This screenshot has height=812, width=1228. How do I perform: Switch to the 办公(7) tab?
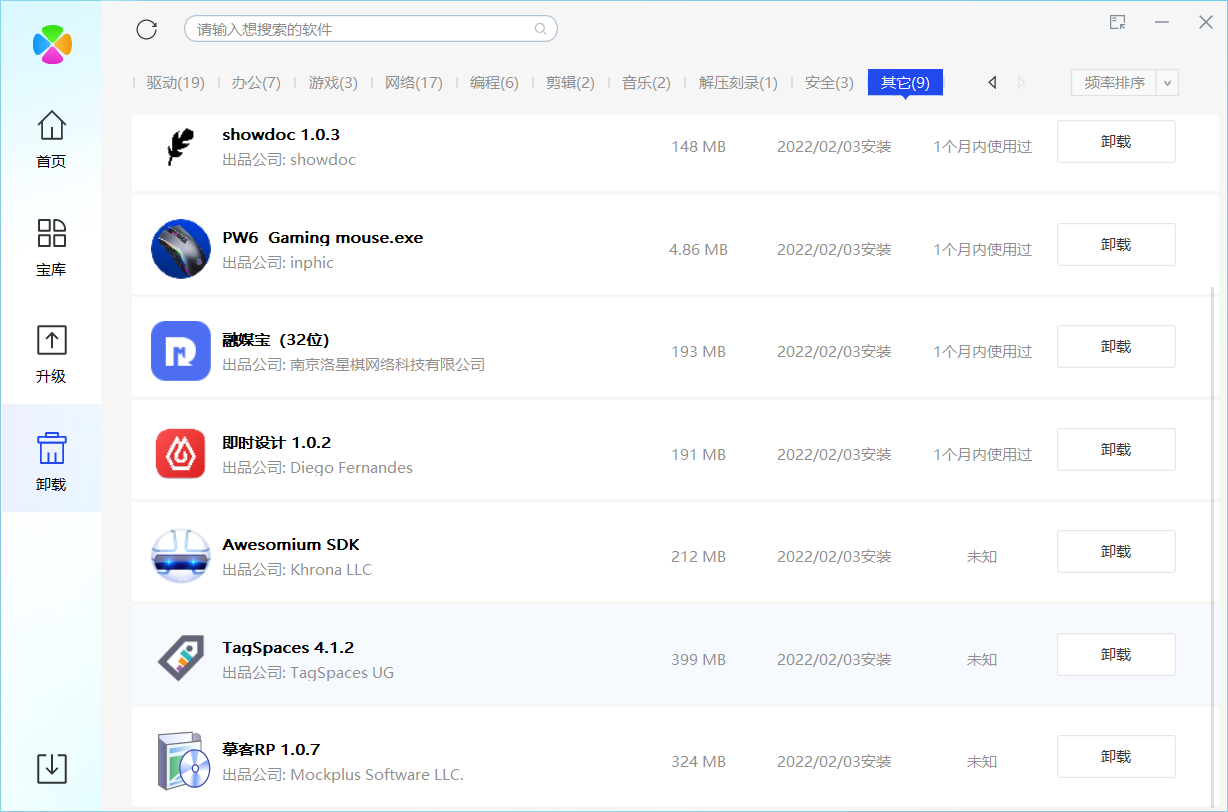256,82
